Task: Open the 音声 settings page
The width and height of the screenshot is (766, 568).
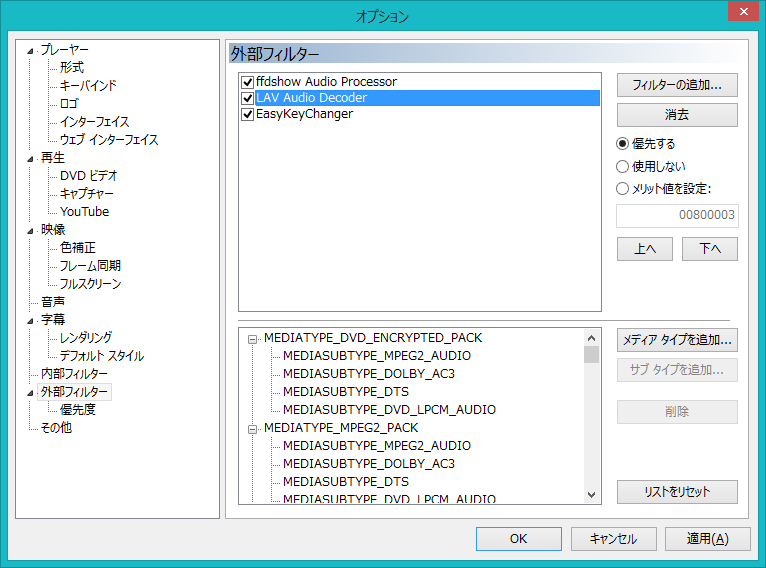Action: 53,302
